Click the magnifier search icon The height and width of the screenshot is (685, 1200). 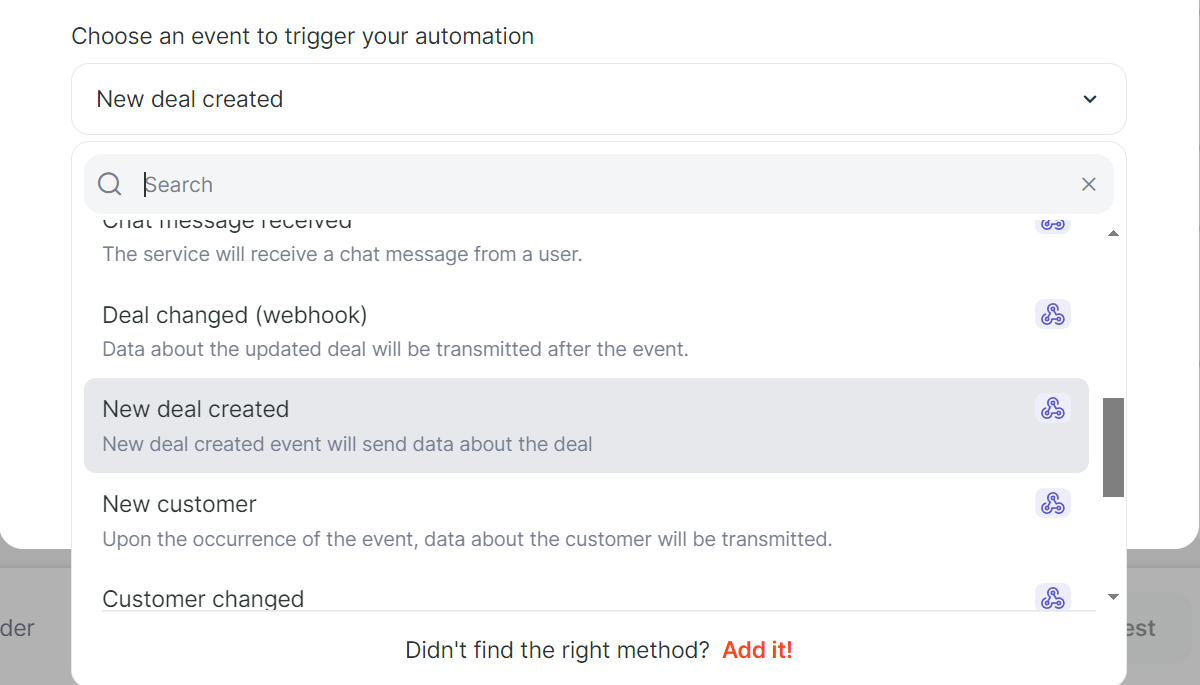coord(110,184)
